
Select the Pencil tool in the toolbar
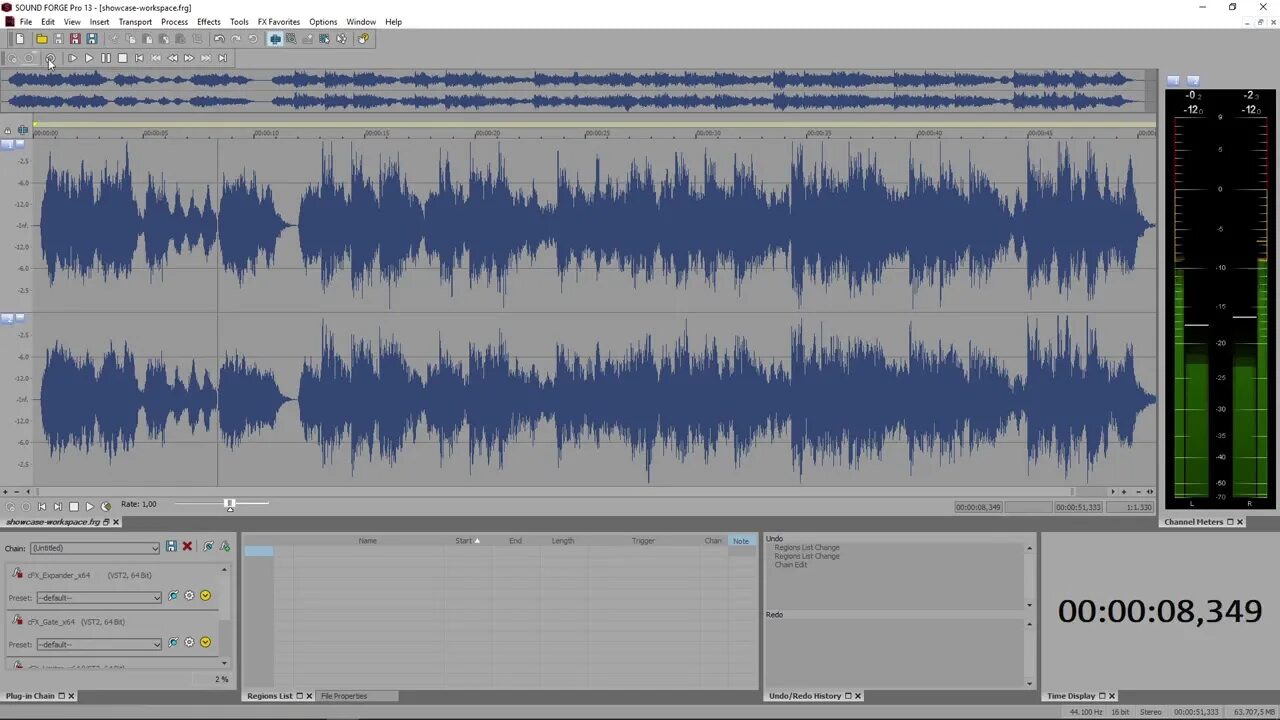point(308,39)
